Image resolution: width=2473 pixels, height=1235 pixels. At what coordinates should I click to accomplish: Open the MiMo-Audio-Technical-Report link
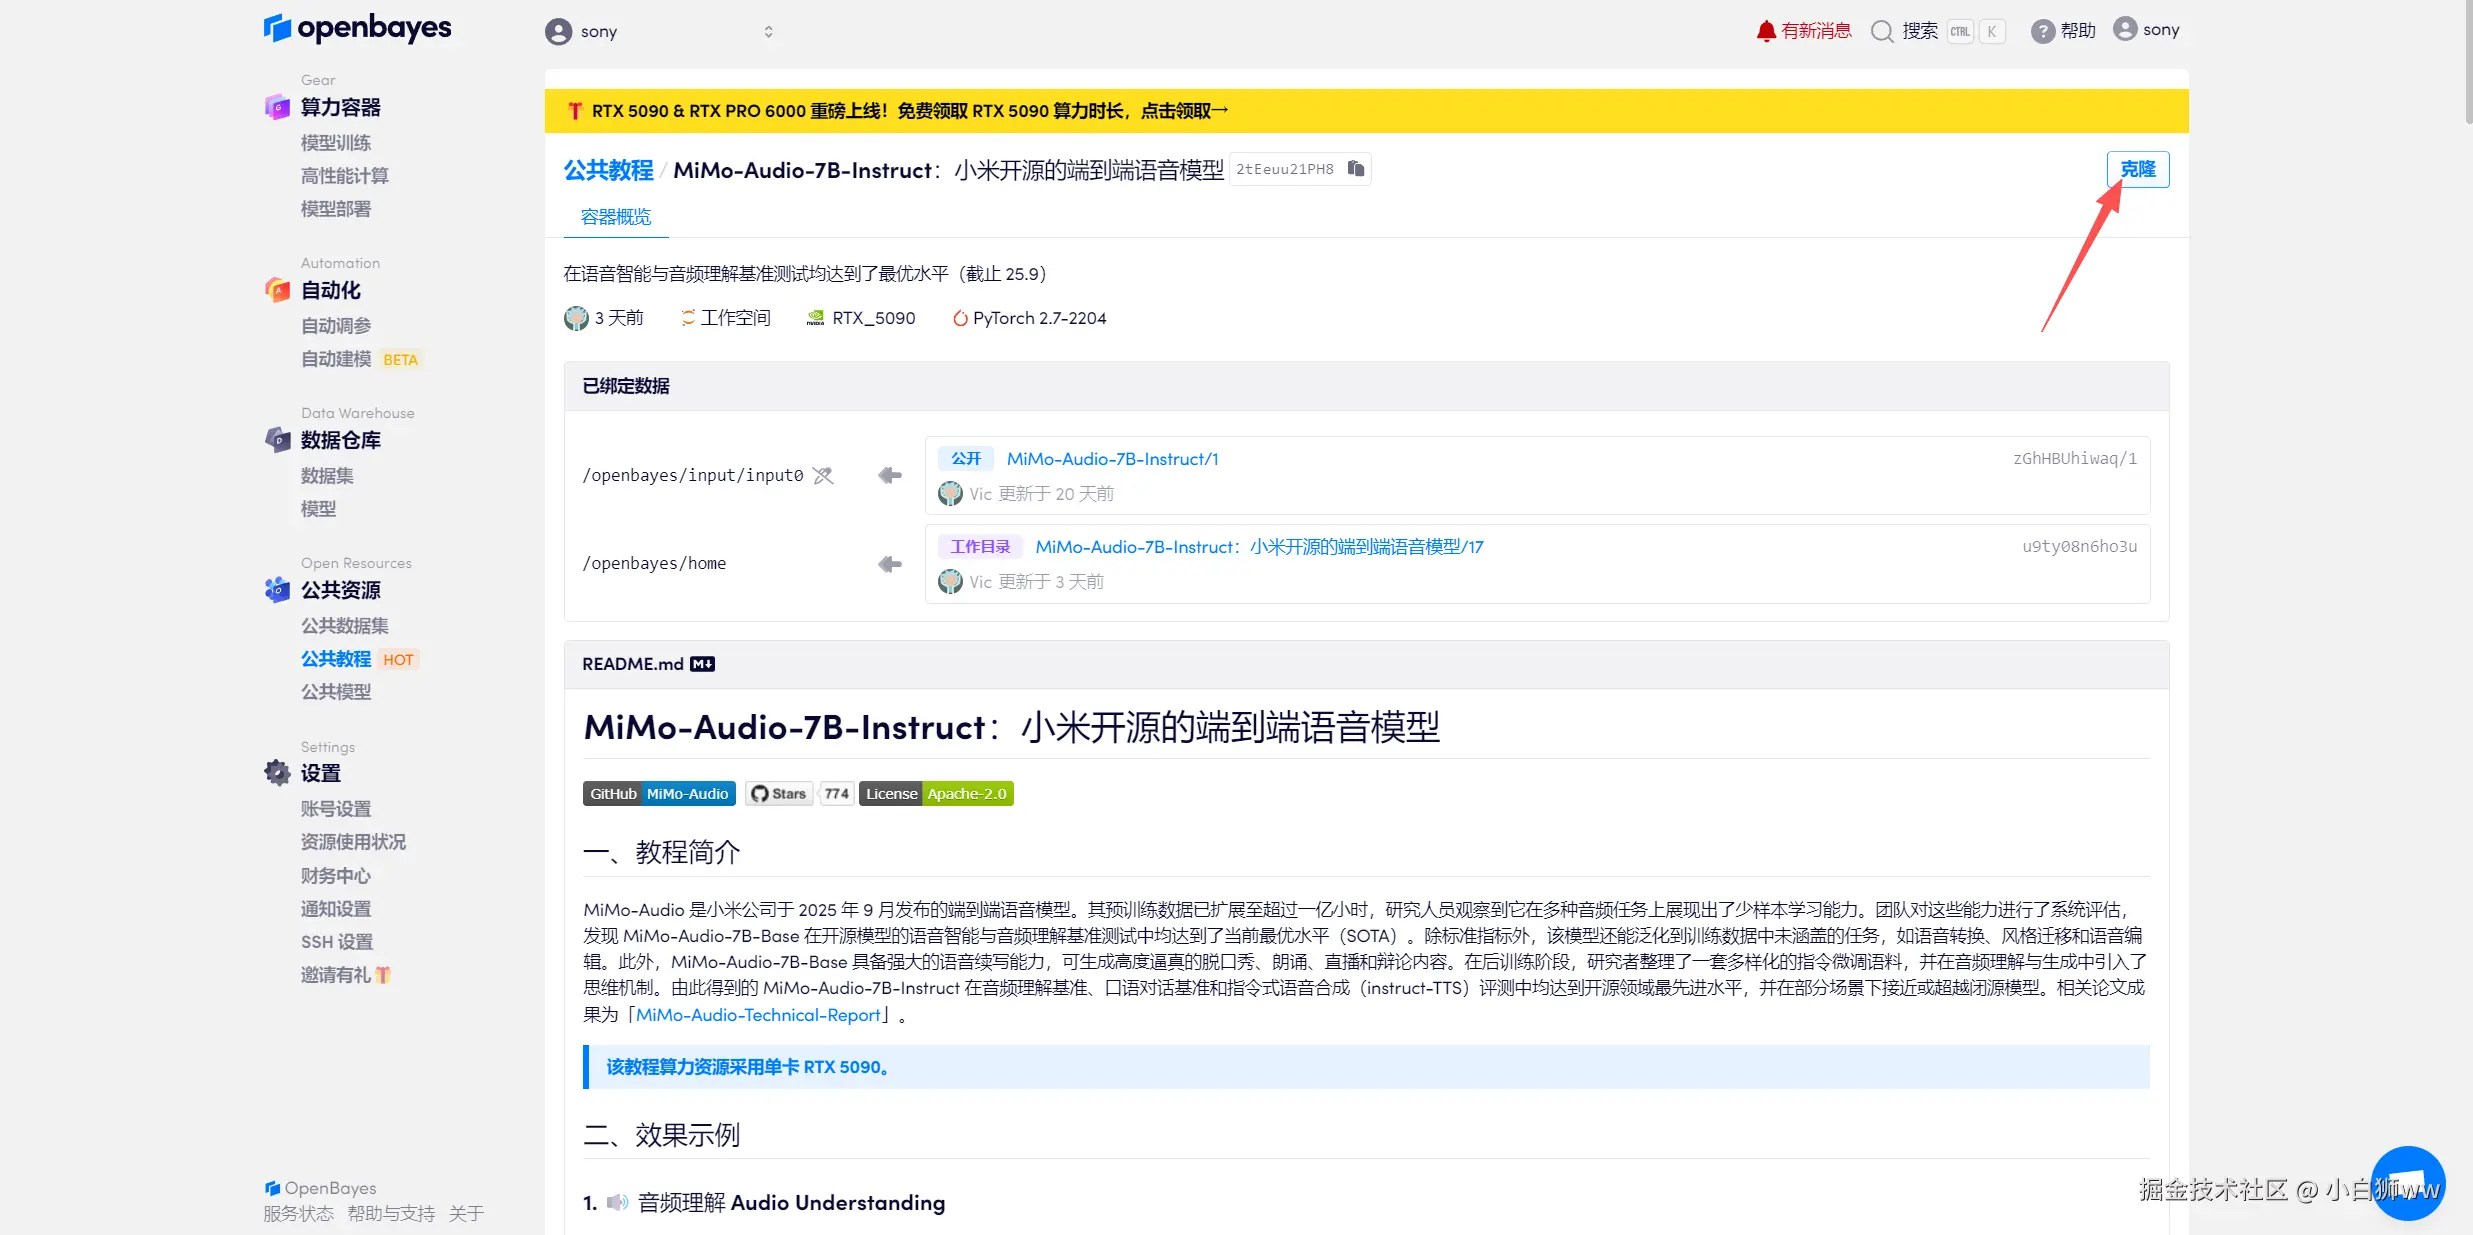(758, 1015)
